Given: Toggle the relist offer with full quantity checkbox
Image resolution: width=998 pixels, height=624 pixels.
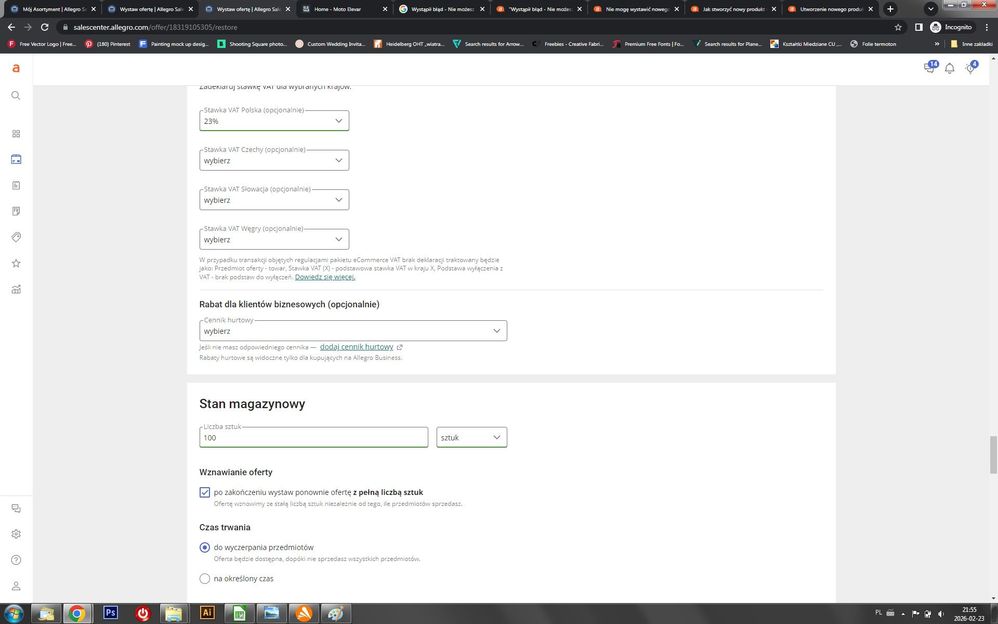Looking at the screenshot, I should coord(205,492).
